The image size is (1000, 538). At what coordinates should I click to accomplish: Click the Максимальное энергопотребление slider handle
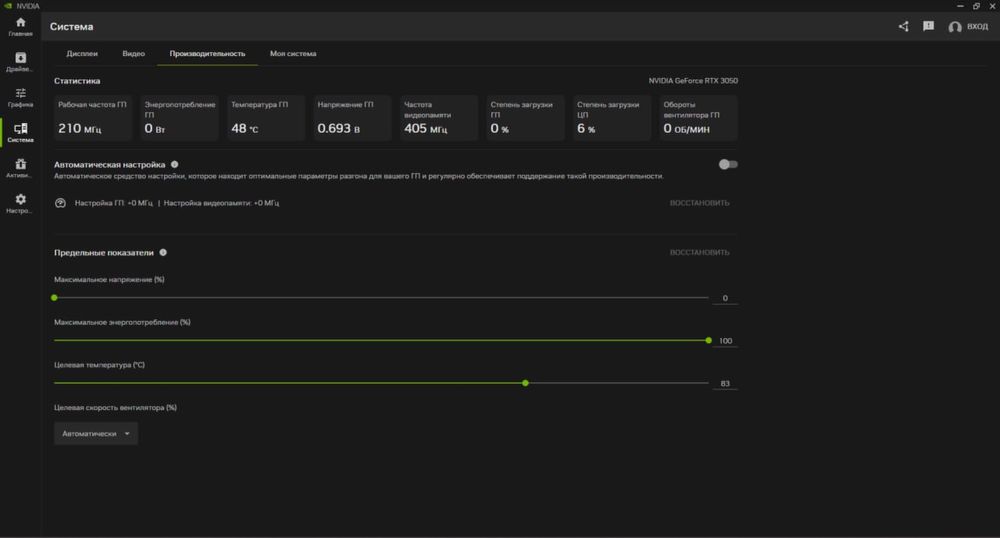click(708, 340)
